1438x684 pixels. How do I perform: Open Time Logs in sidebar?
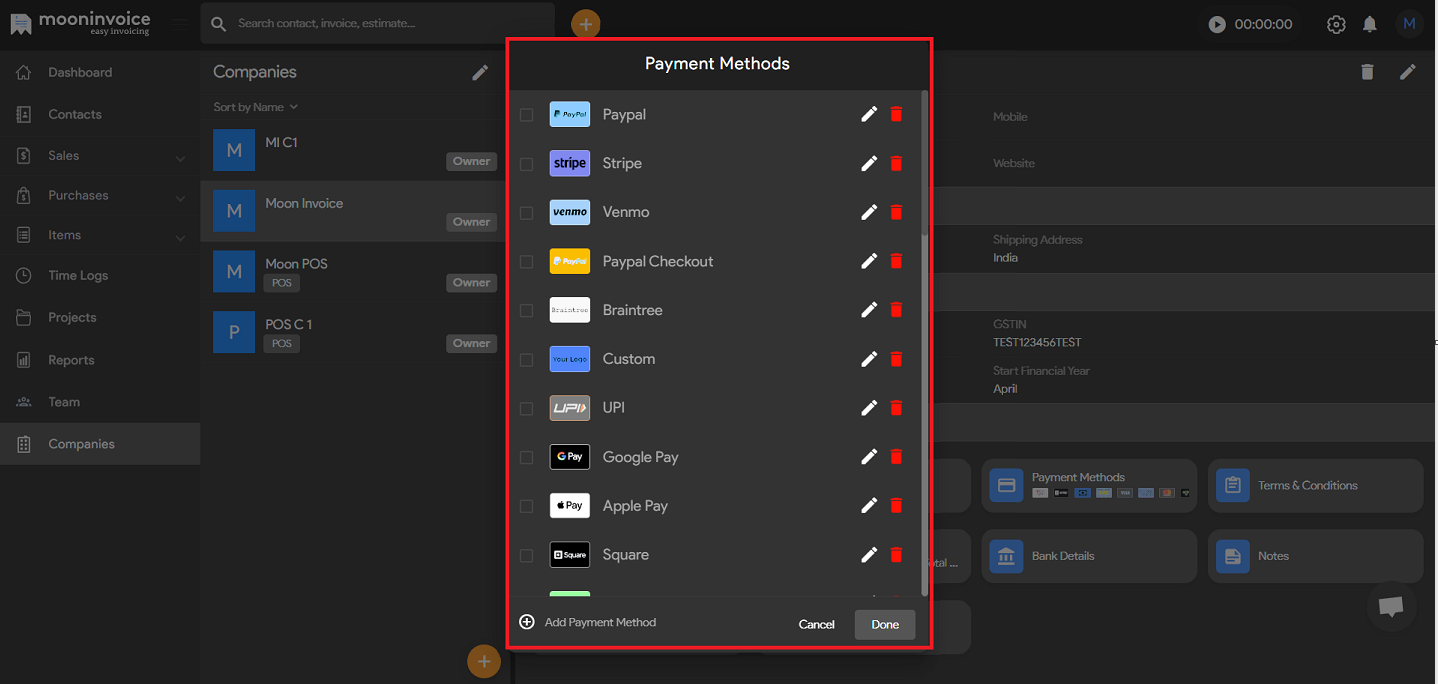(x=100, y=275)
